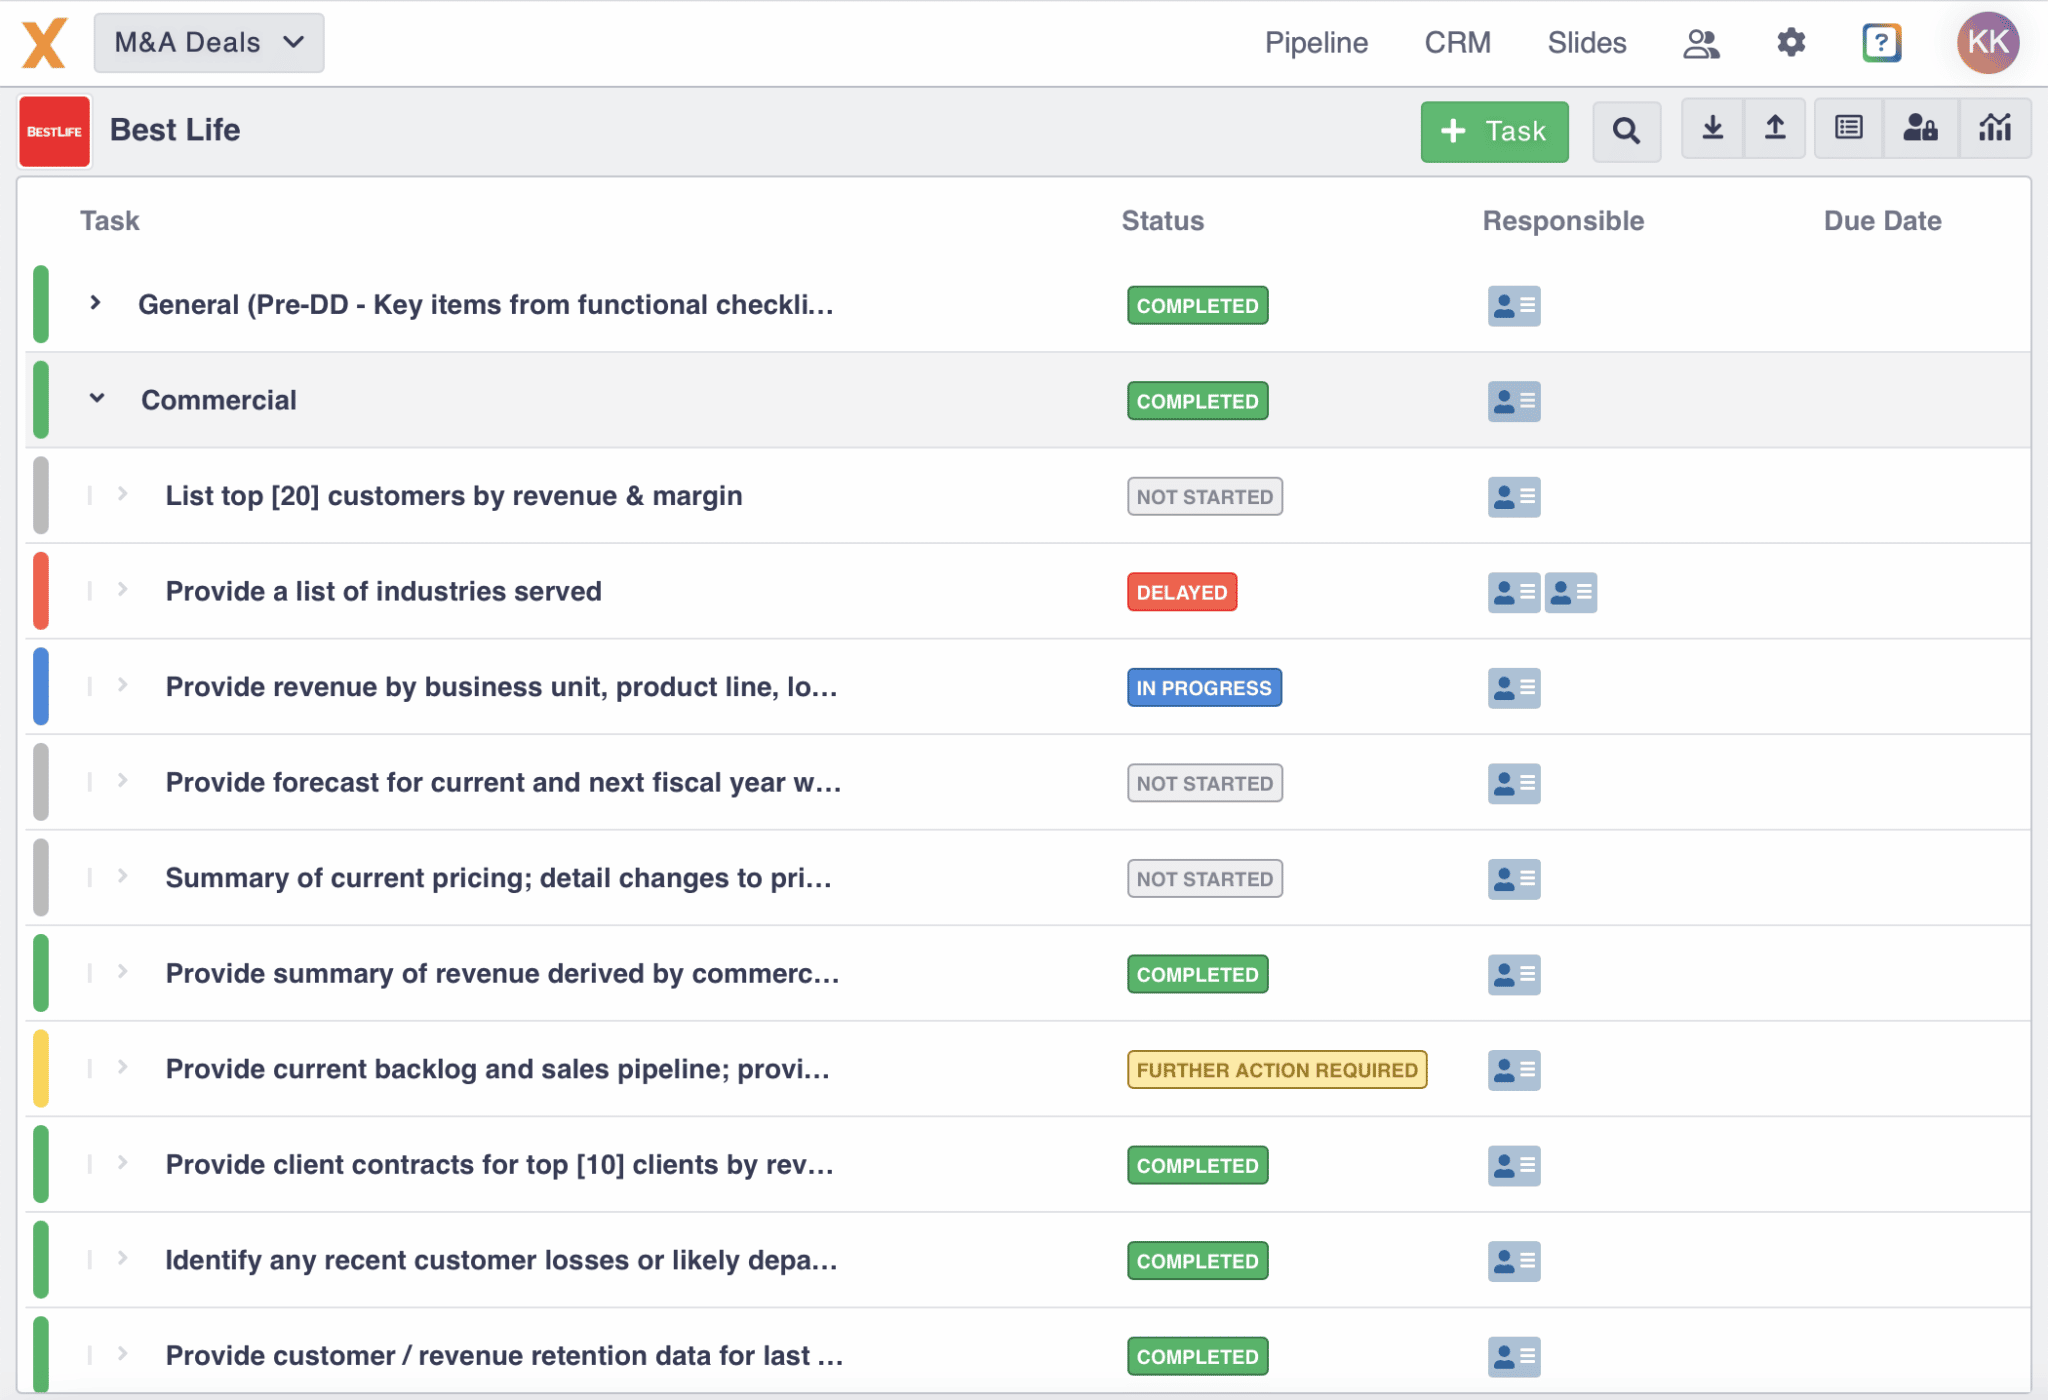Open the user permissions lock icon
Viewport: 2048px width, 1400px height.
[1920, 128]
